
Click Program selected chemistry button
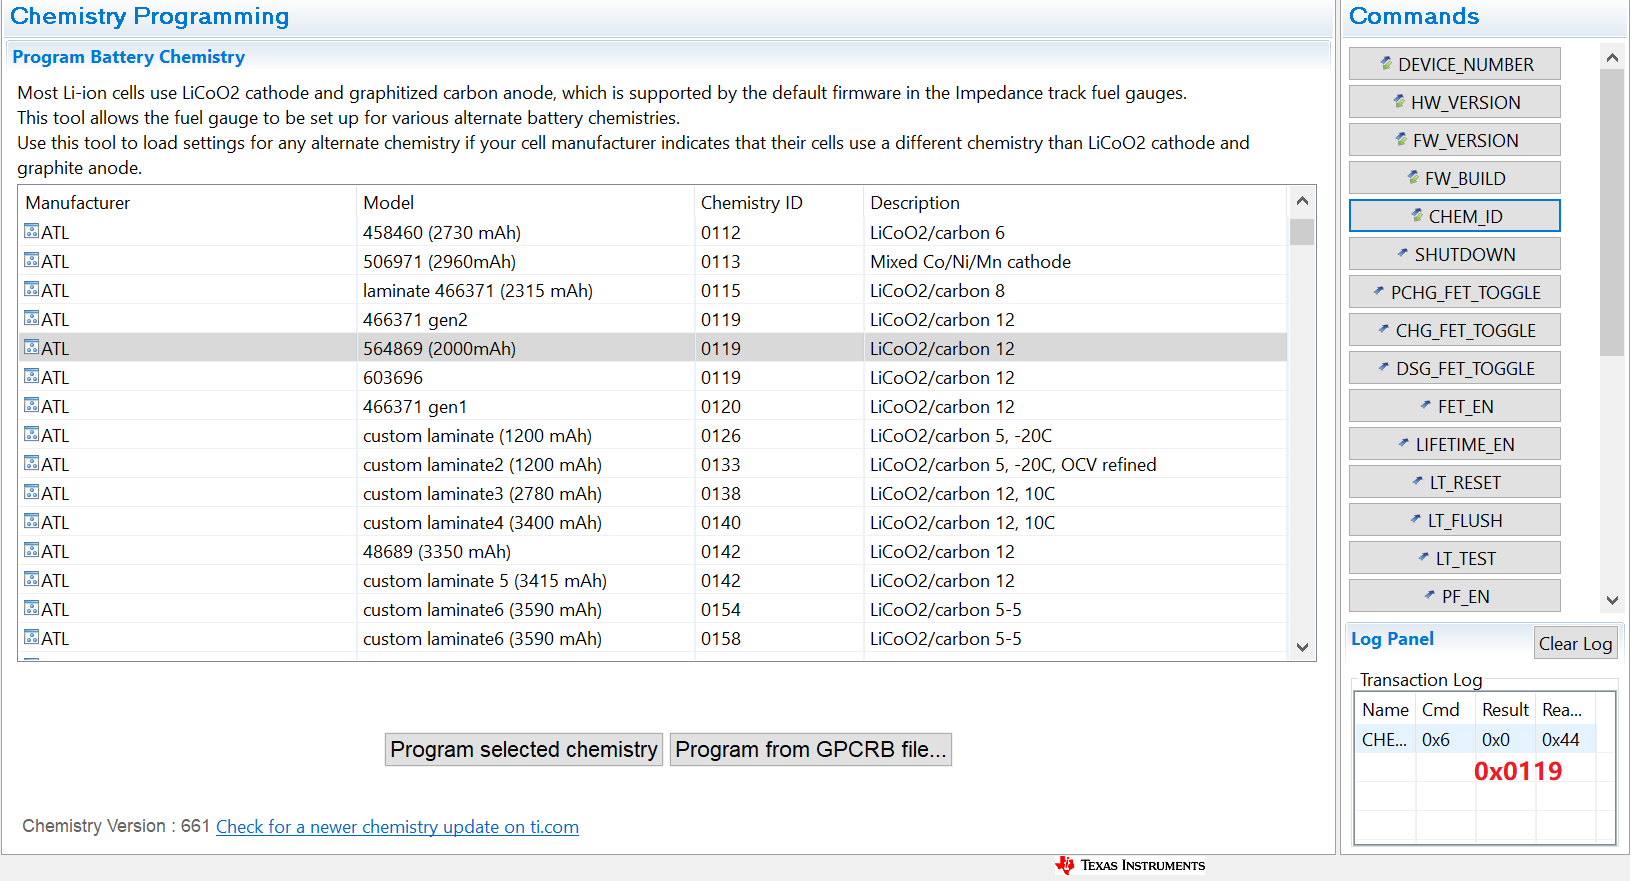point(524,749)
